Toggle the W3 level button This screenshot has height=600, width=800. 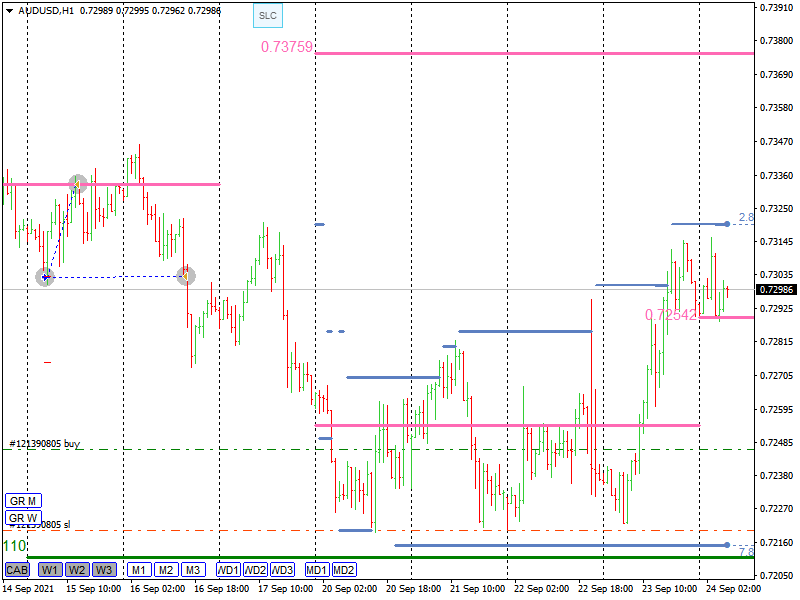pos(104,570)
